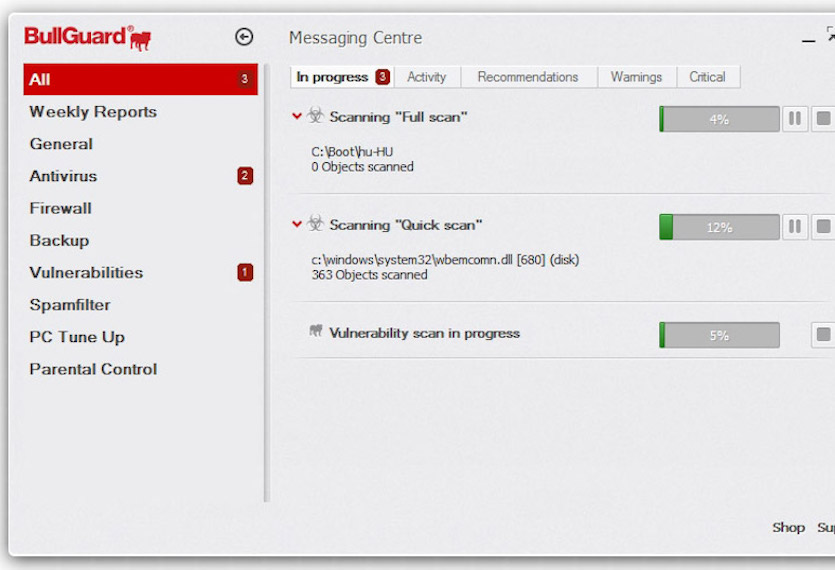Stop the Quick scan
Viewport: 835px width, 570px height.
coord(823,227)
